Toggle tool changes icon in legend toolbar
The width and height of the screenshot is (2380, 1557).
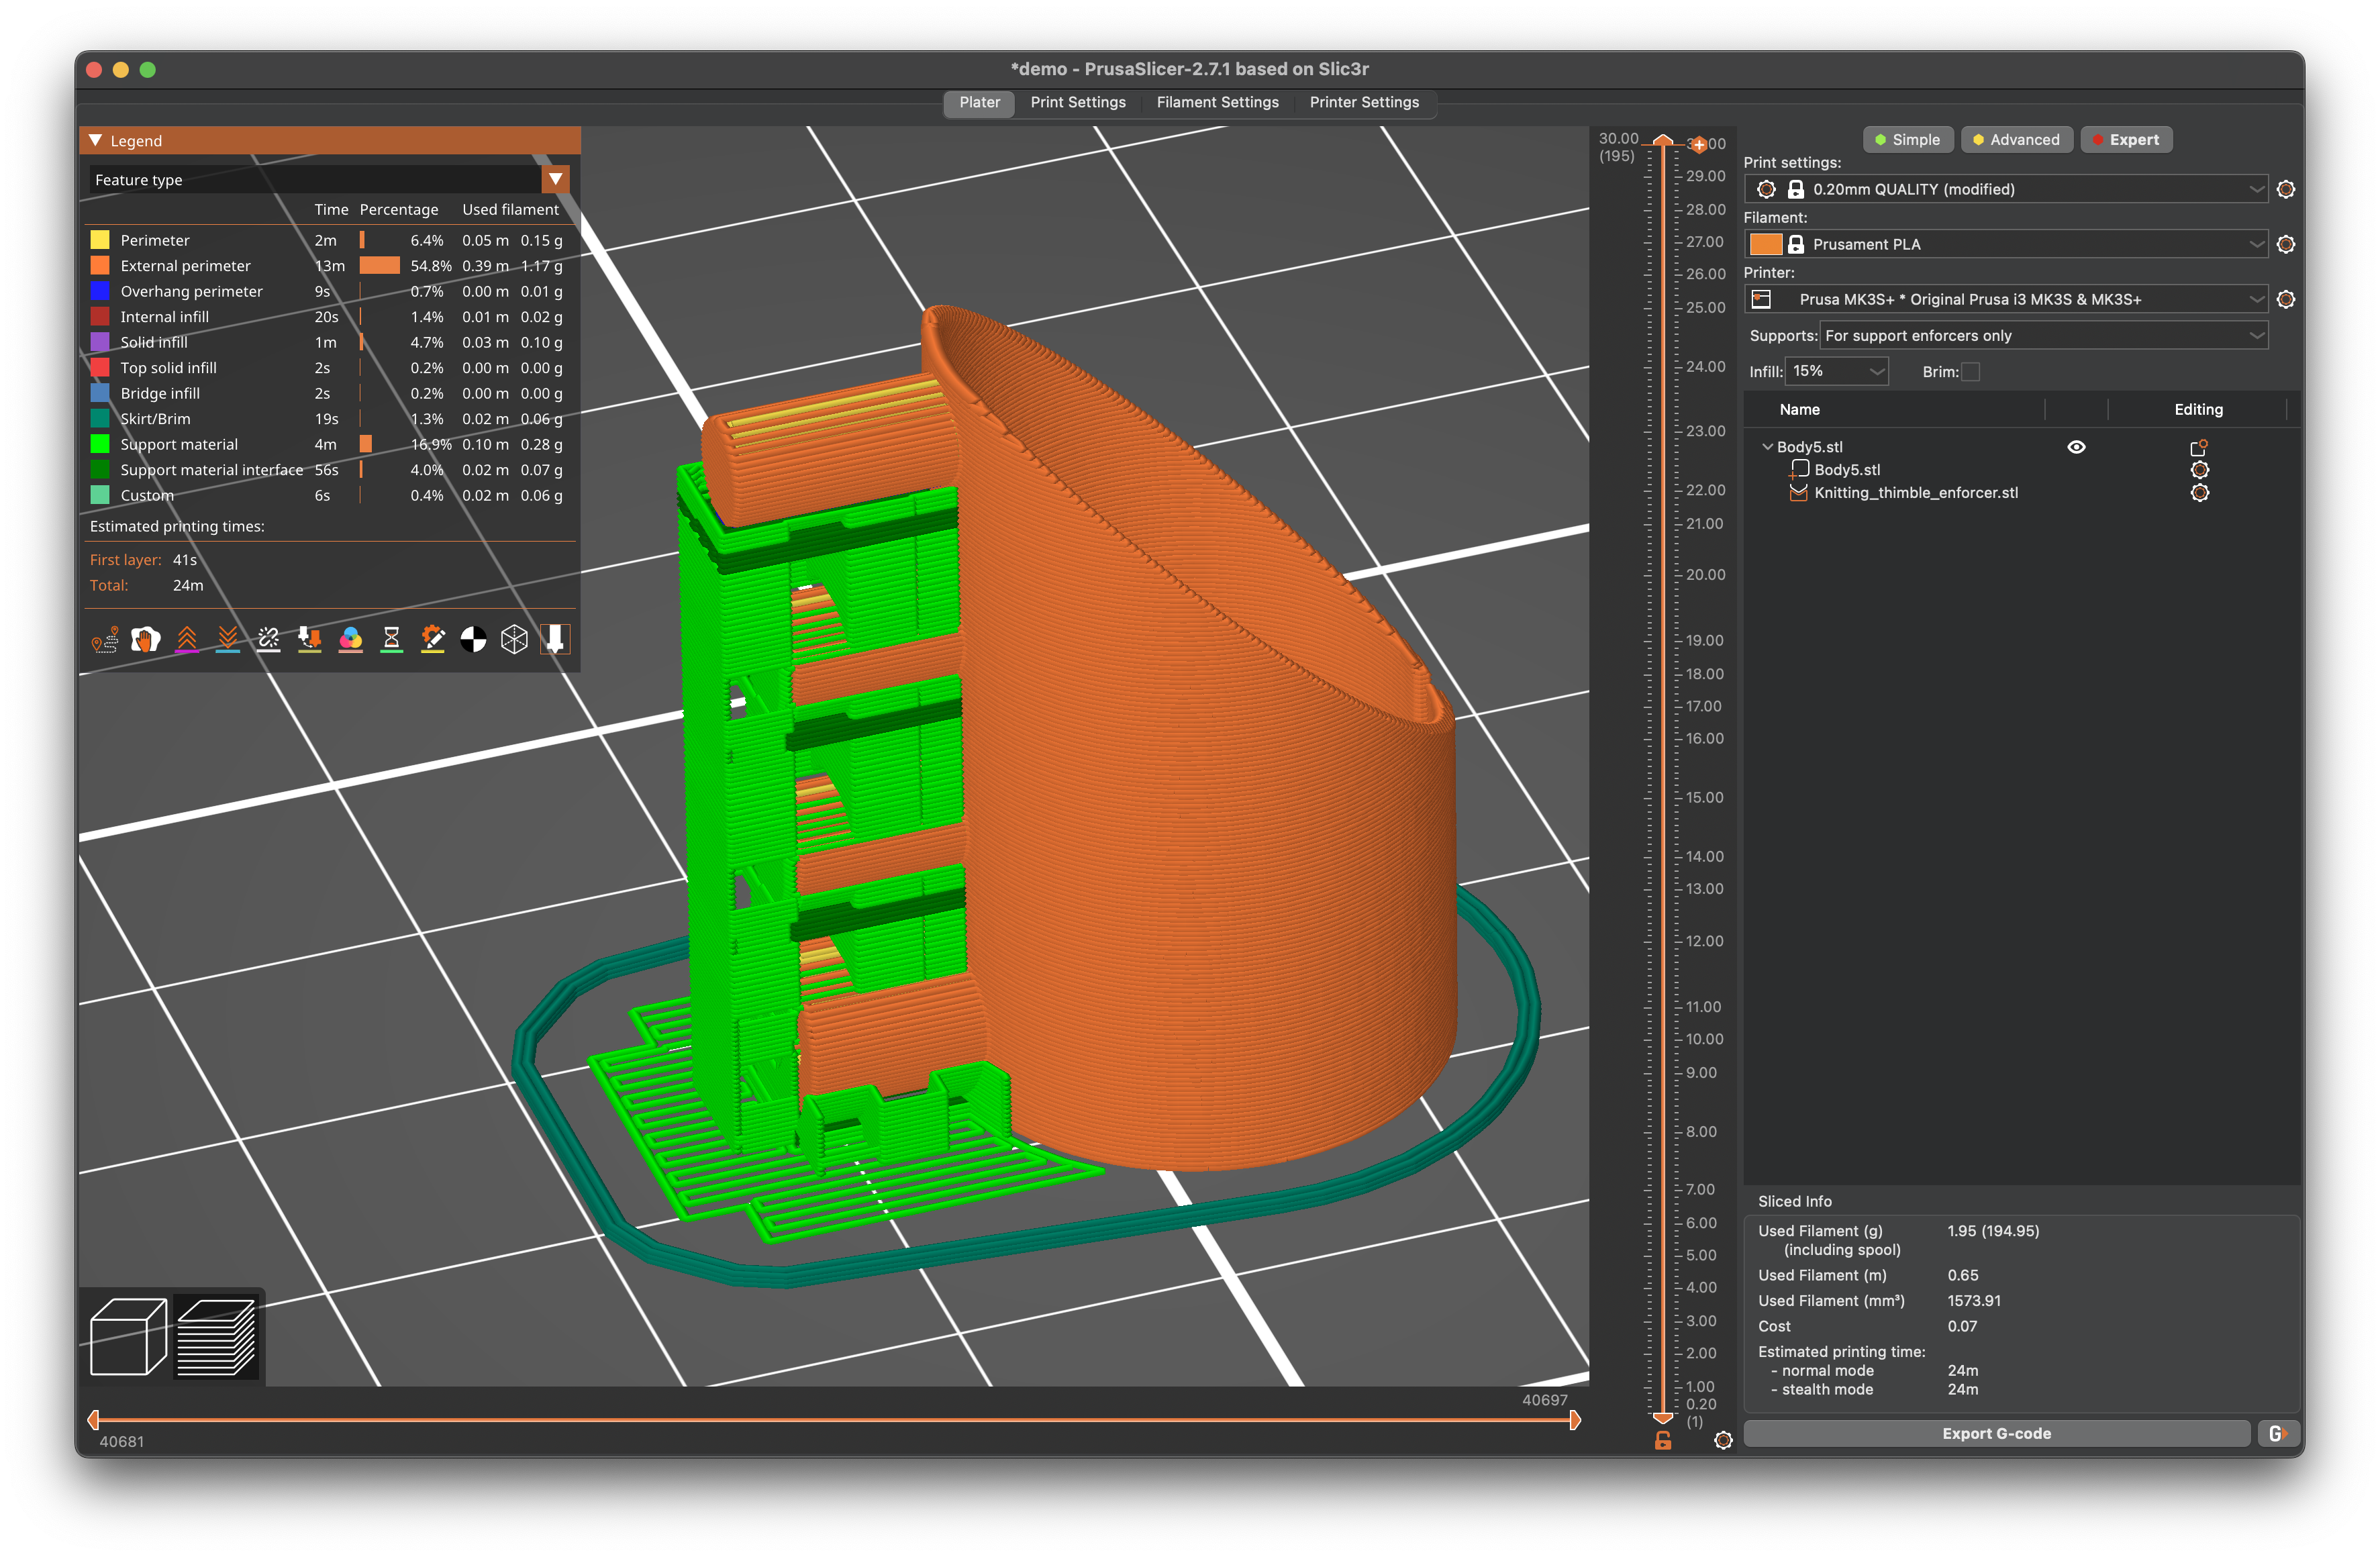(x=310, y=640)
